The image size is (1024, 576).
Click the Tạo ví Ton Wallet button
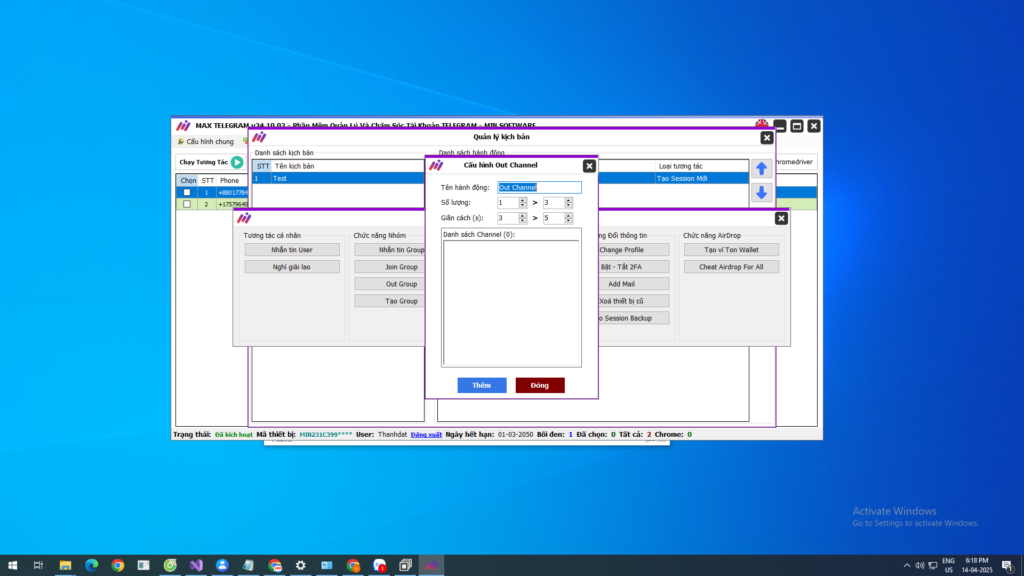click(x=731, y=250)
